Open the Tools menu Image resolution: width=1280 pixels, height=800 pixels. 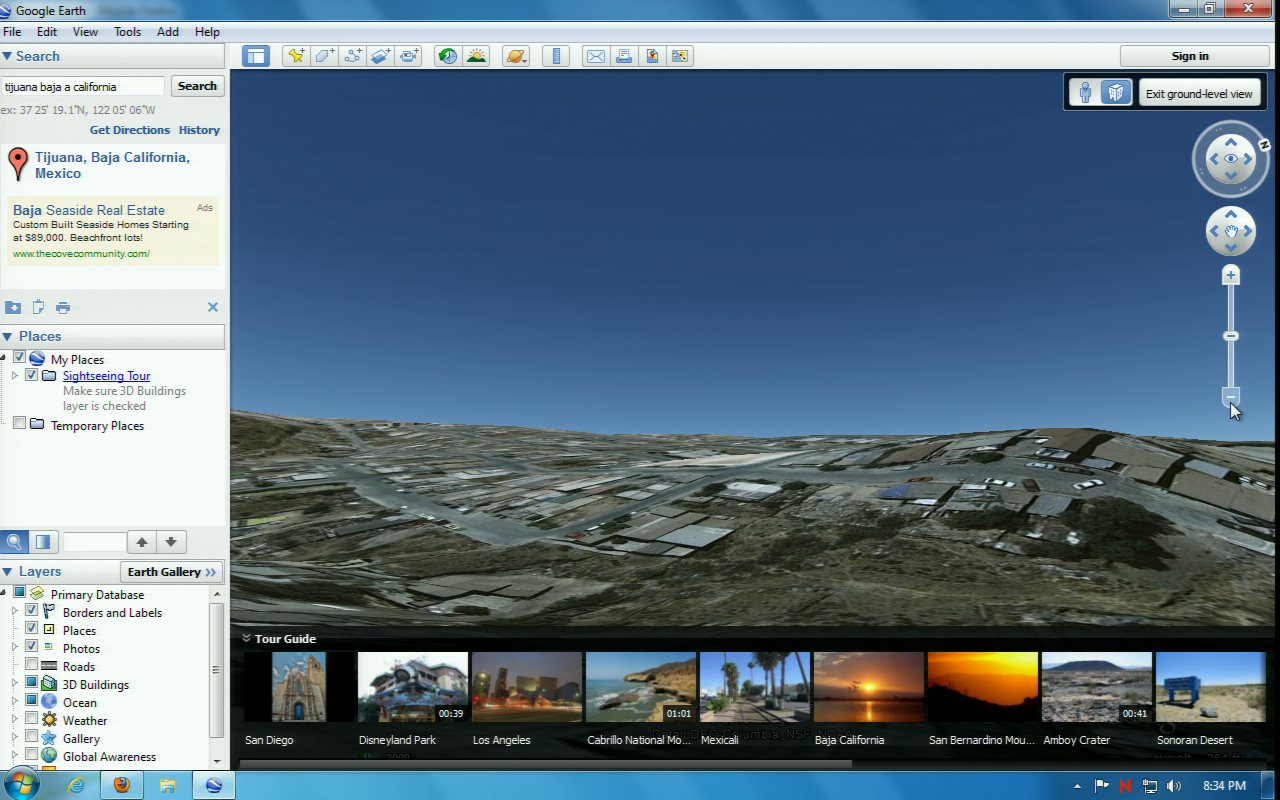coord(127,32)
